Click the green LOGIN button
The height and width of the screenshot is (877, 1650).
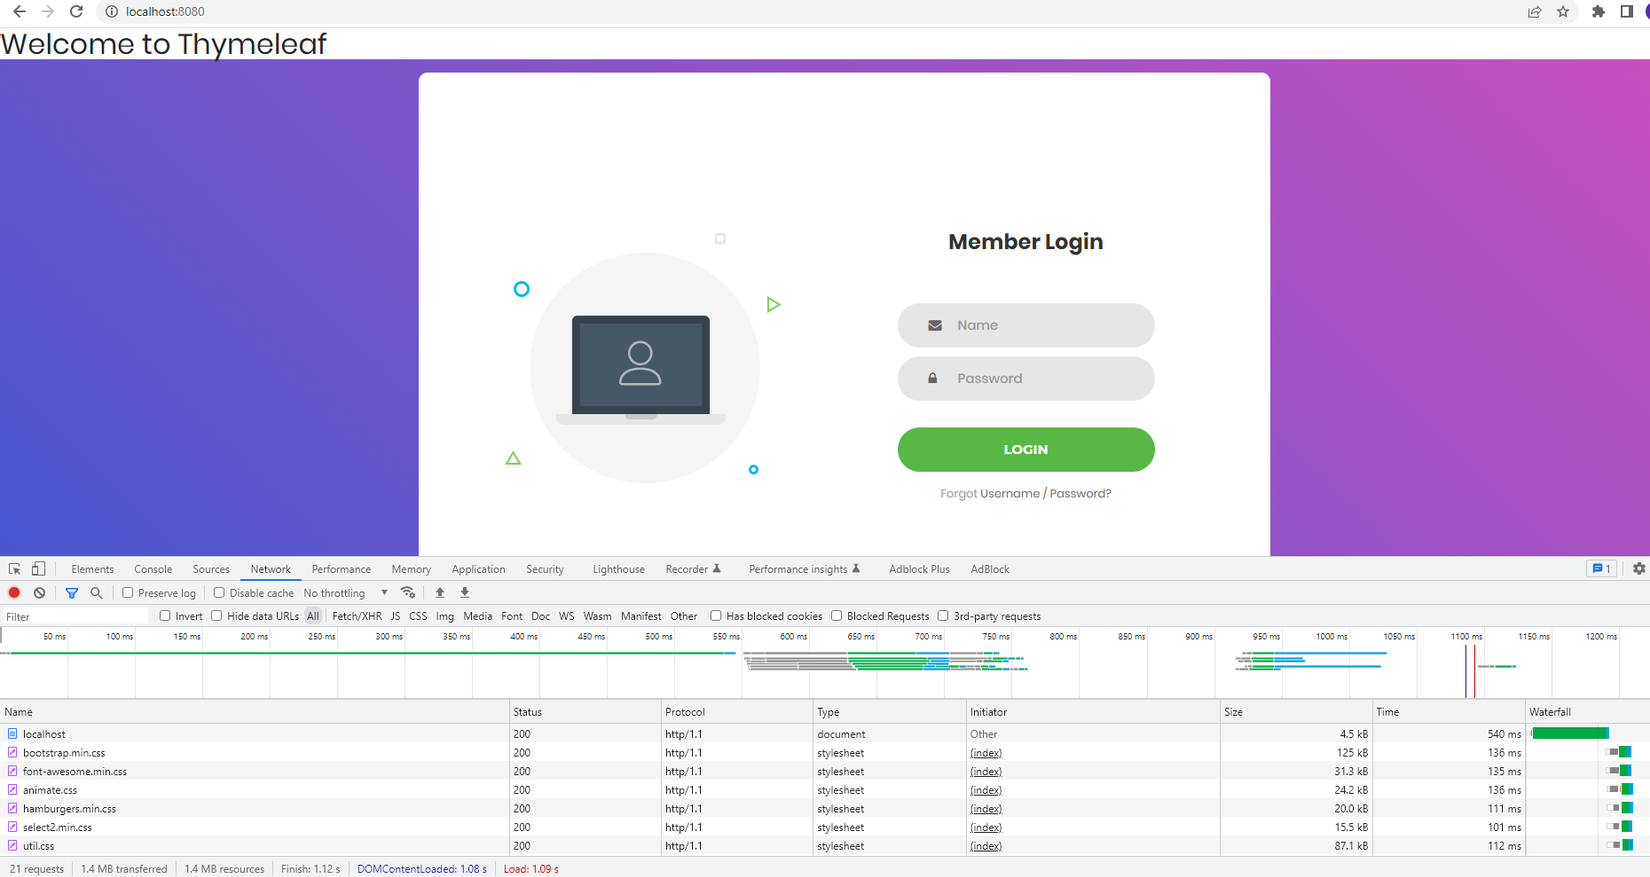pos(1026,450)
